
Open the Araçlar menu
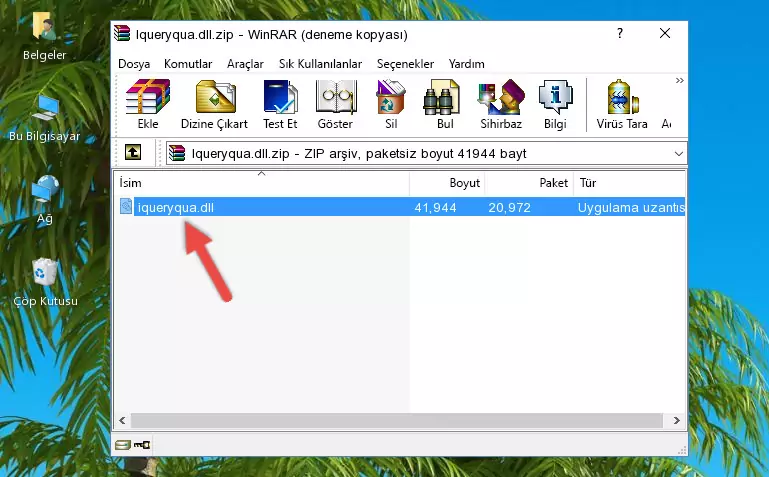[x=245, y=64]
